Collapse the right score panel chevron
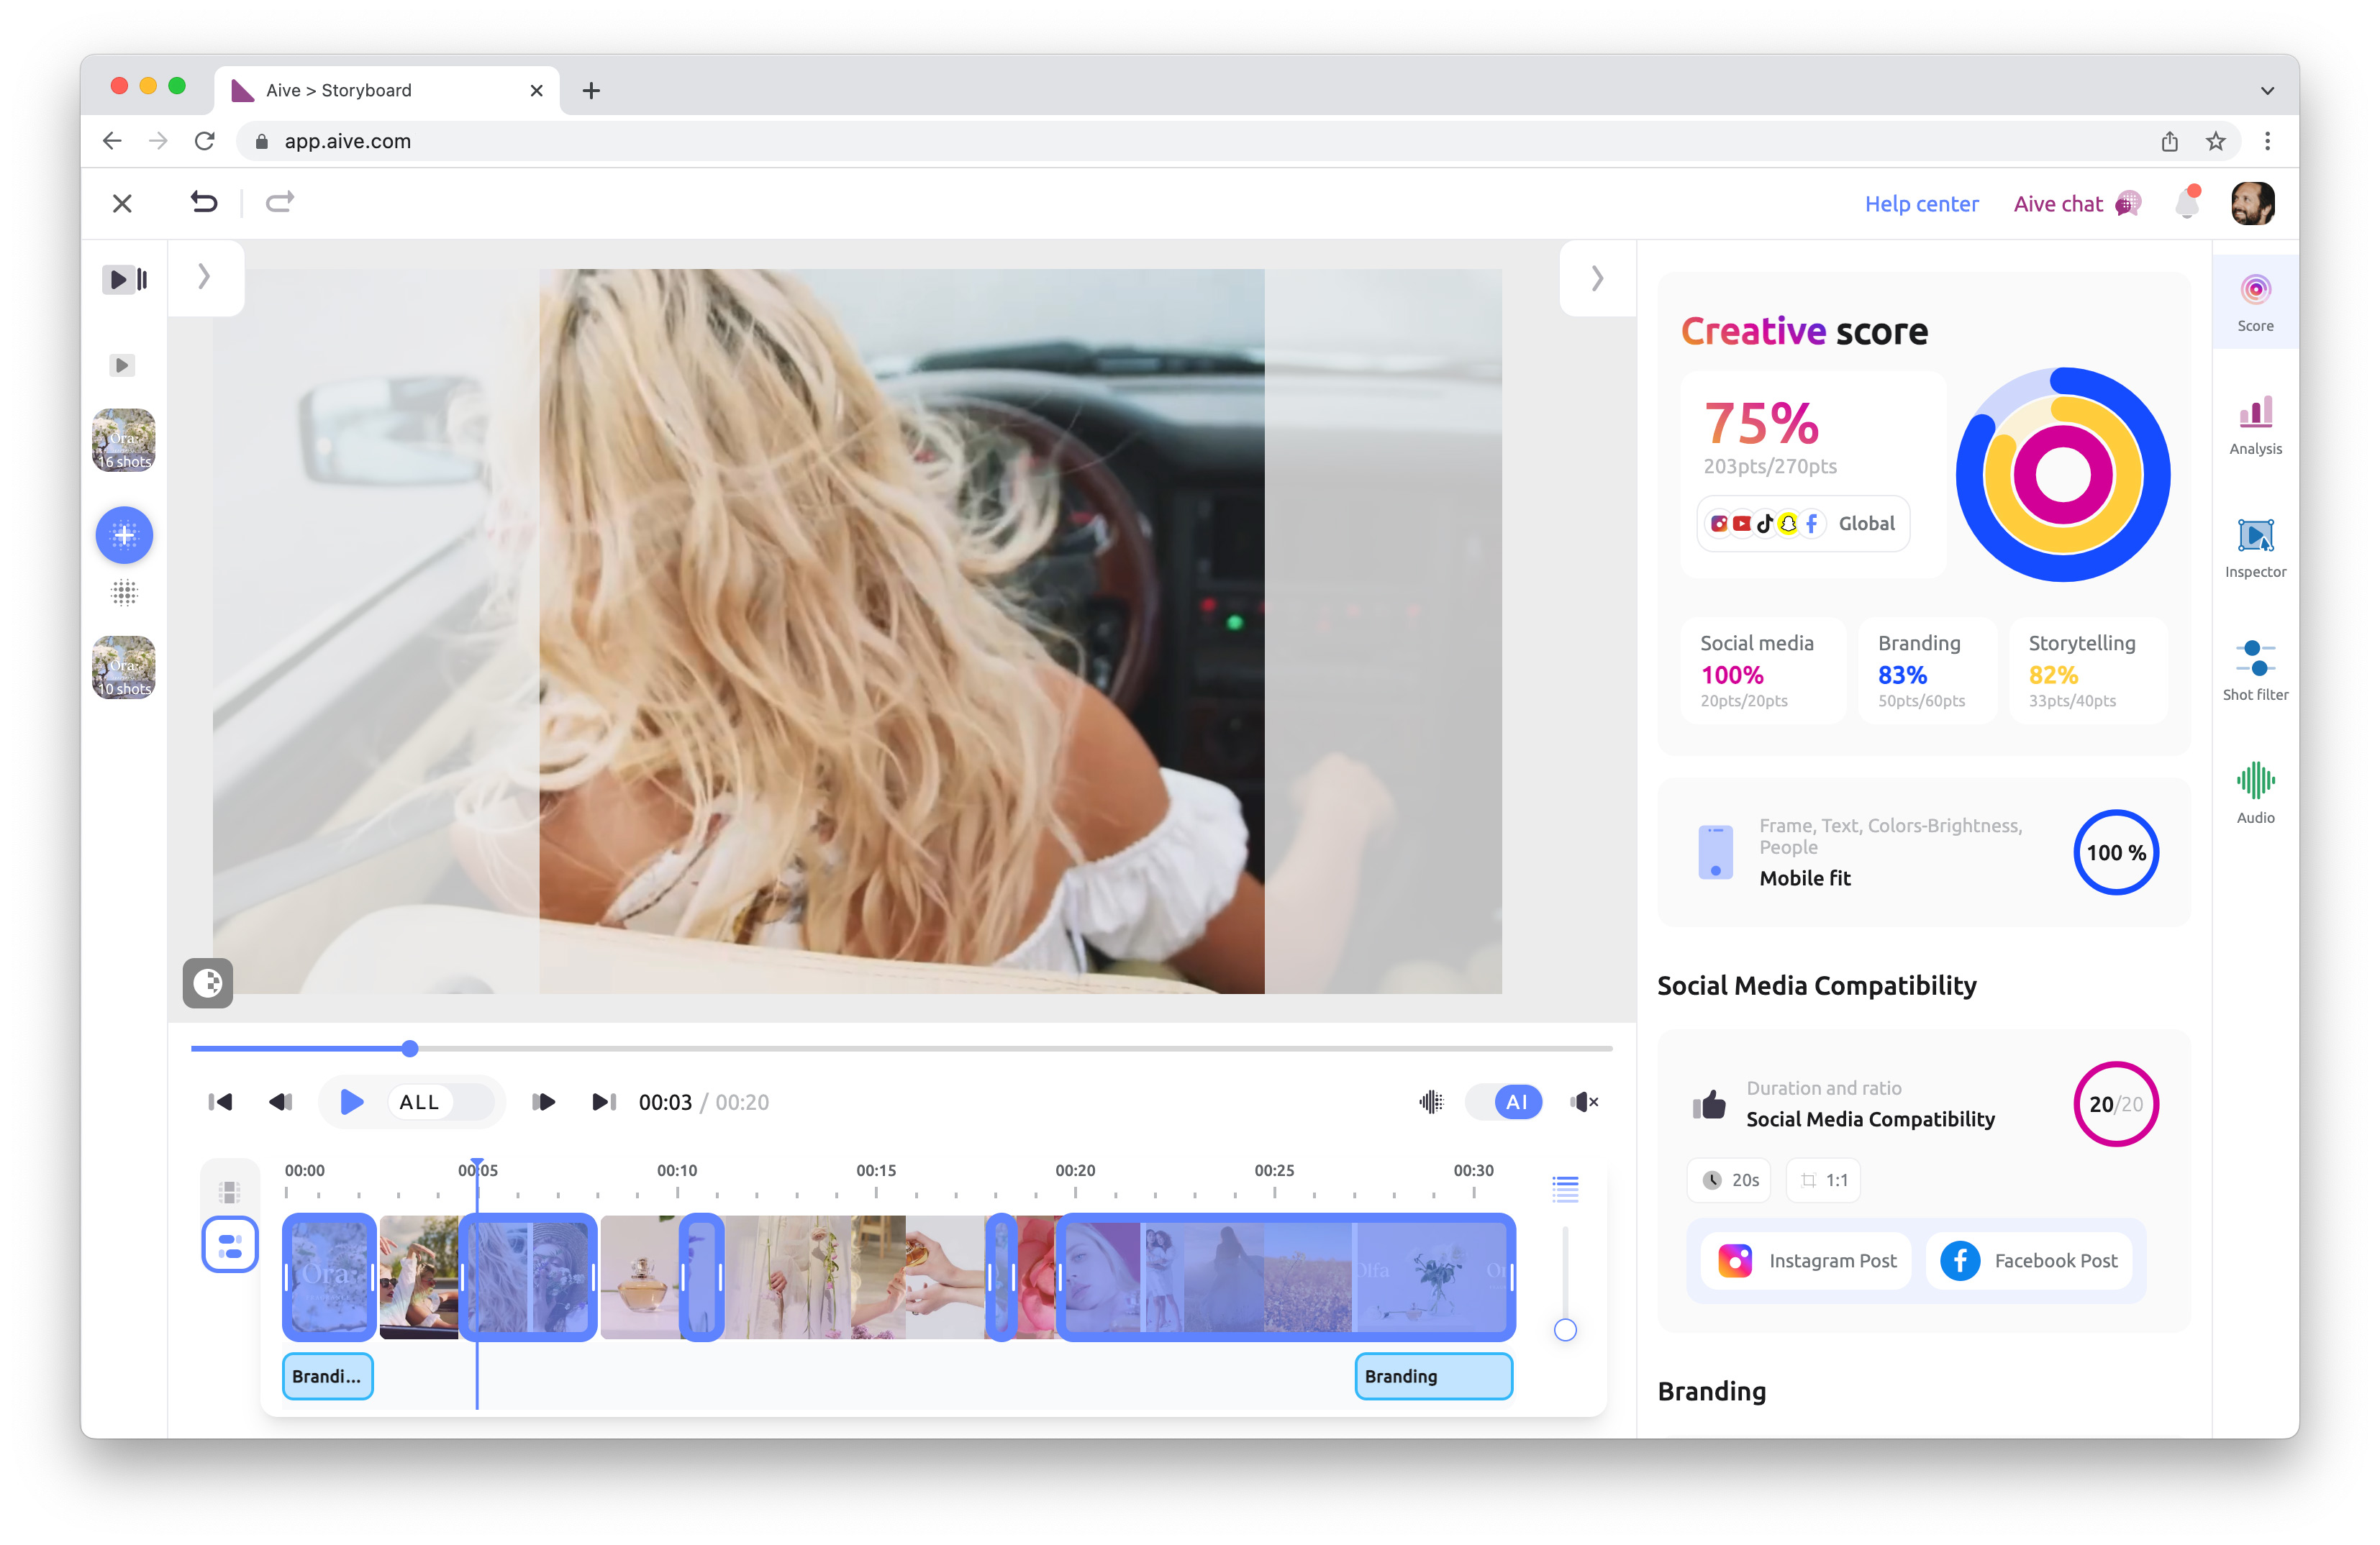 1597,278
